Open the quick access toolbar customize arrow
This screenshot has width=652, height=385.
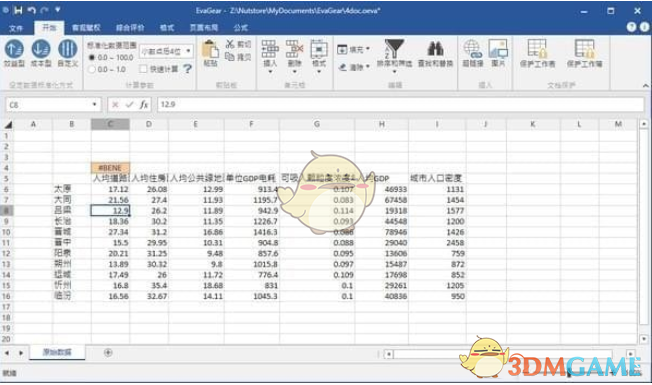[x=57, y=9]
